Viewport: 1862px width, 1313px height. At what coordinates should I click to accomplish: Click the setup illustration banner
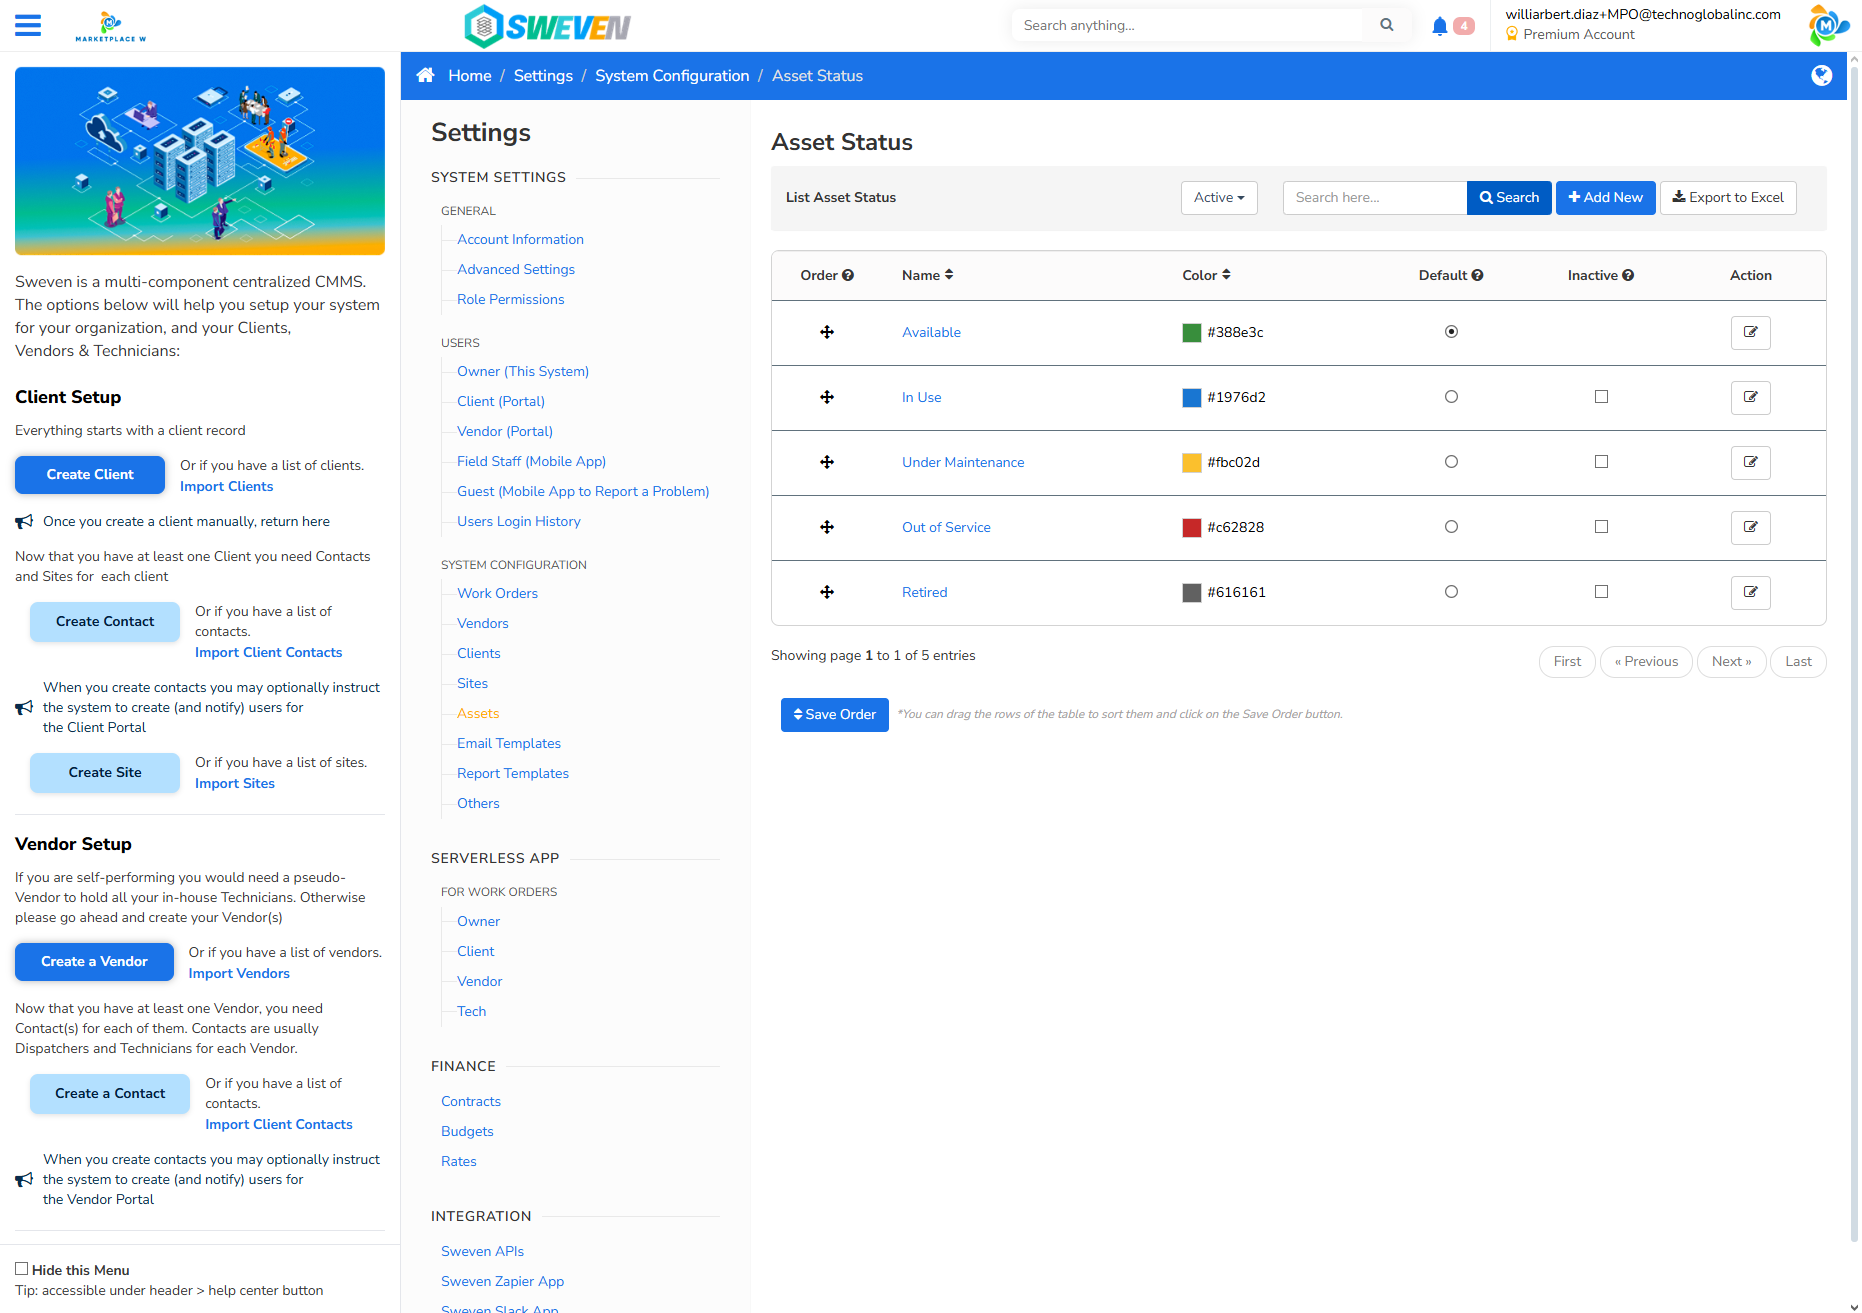[200, 161]
